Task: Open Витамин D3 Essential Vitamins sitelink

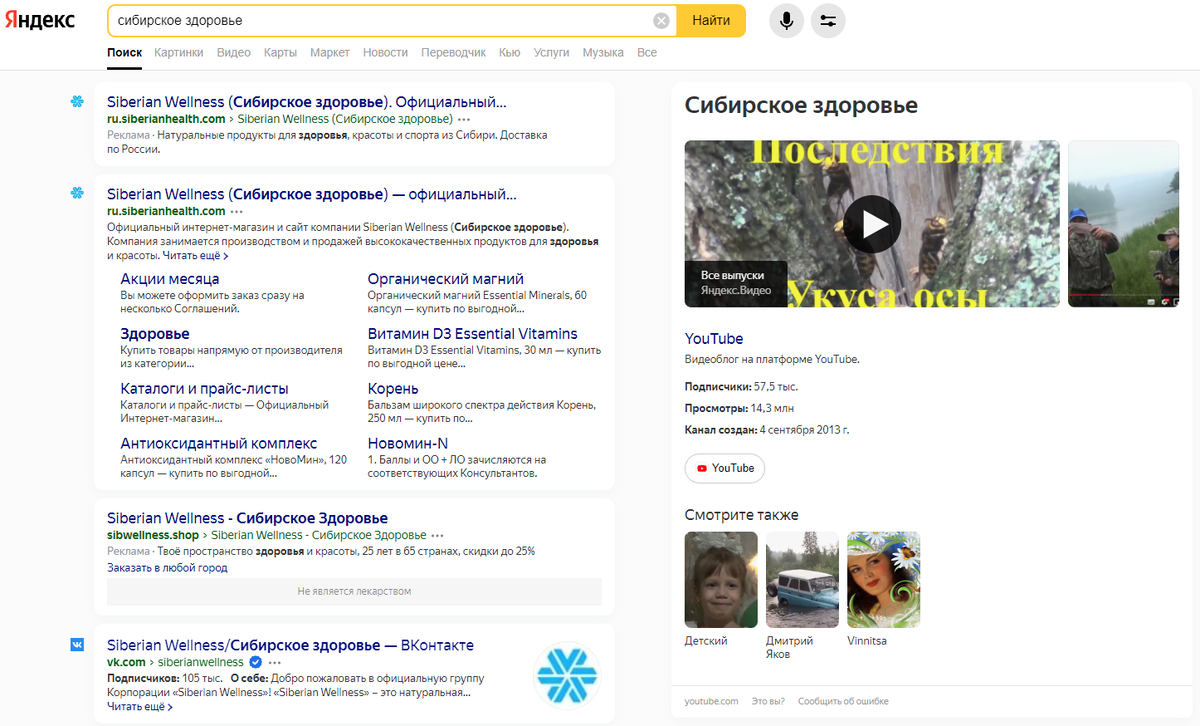Action: 473,334
